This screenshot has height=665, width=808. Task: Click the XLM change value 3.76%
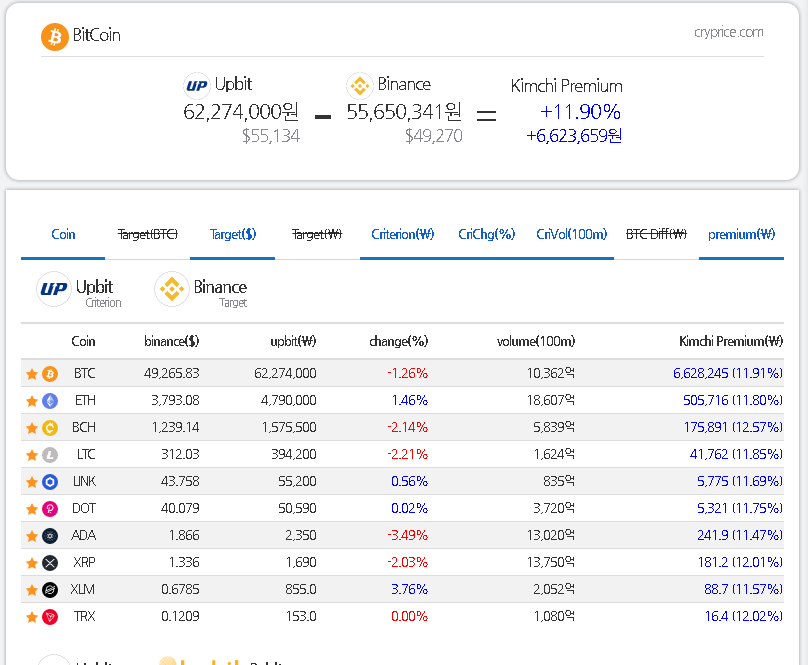coord(410,589)
